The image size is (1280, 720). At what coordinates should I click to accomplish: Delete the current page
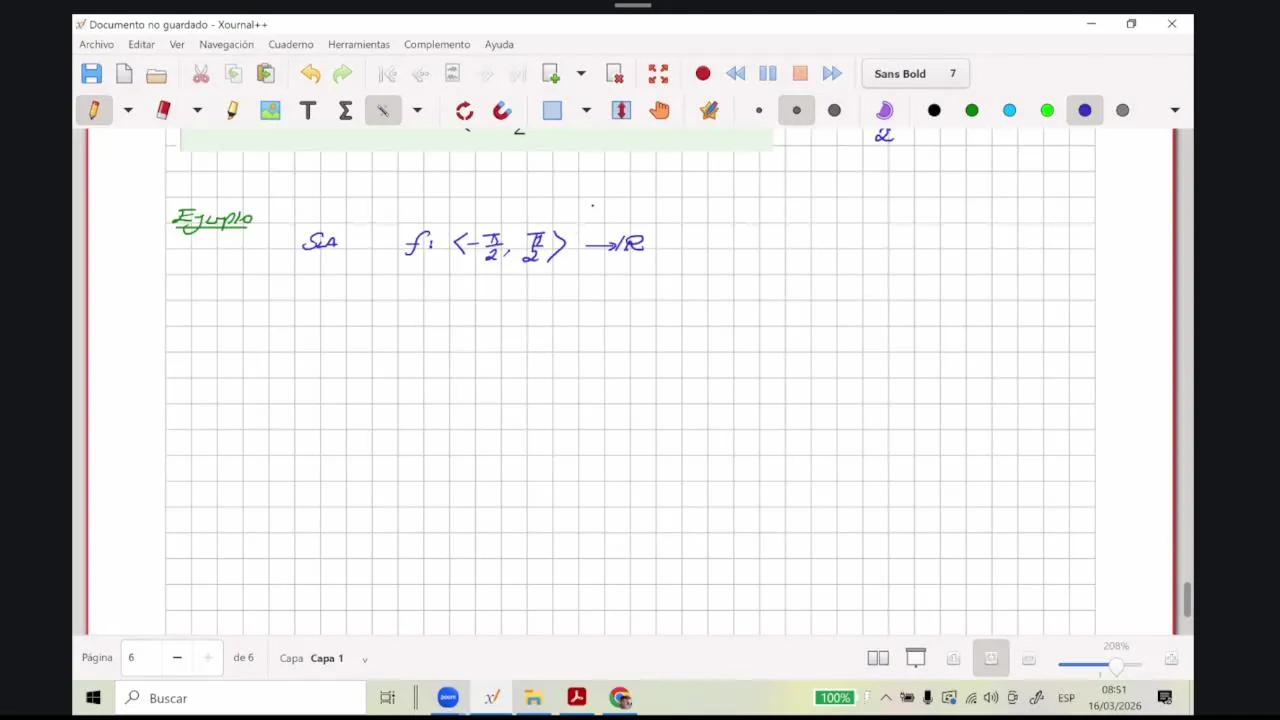tap(614, 73)
